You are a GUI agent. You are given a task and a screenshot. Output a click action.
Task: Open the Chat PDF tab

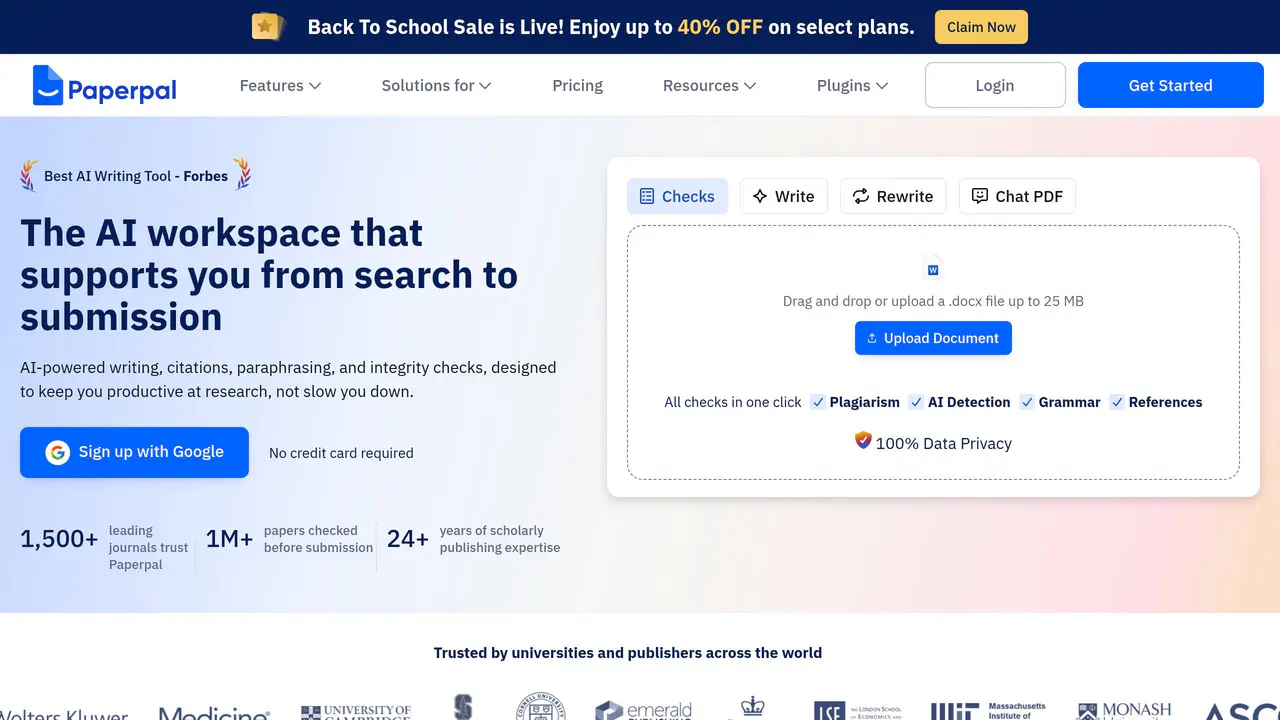1017,196
